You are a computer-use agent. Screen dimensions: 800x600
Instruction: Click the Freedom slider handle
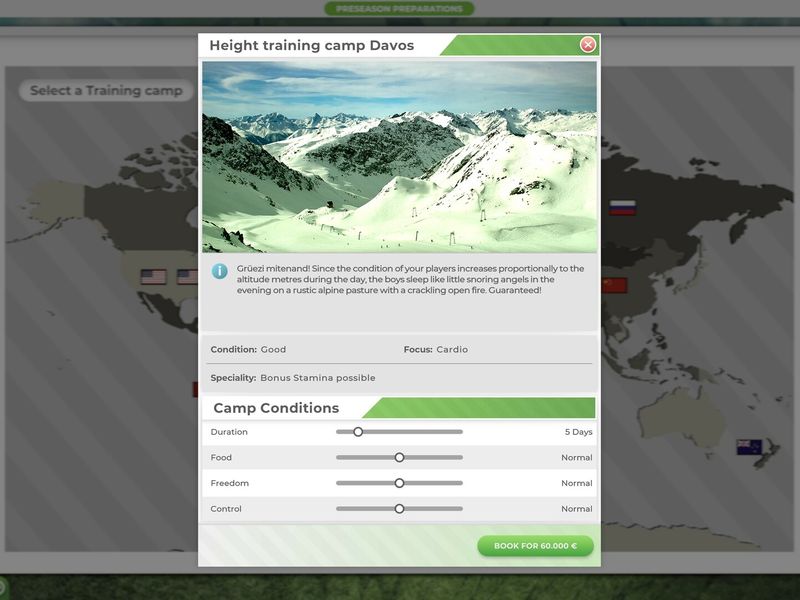click(399, 483)
